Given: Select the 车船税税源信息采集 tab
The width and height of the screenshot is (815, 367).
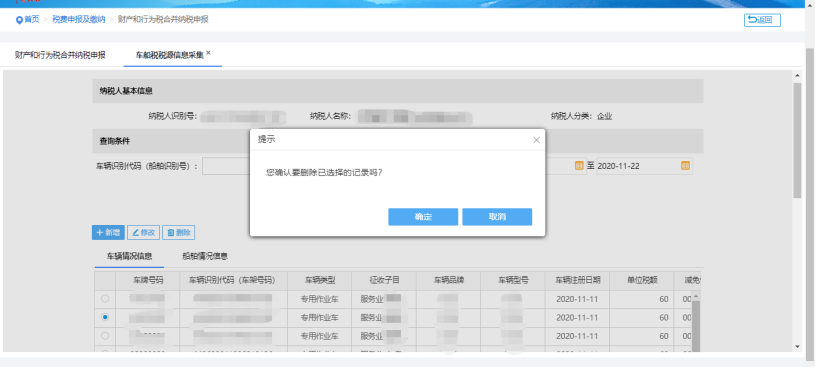Looking at the screenshot, I should pyautogui.click(x=169, y=55).
